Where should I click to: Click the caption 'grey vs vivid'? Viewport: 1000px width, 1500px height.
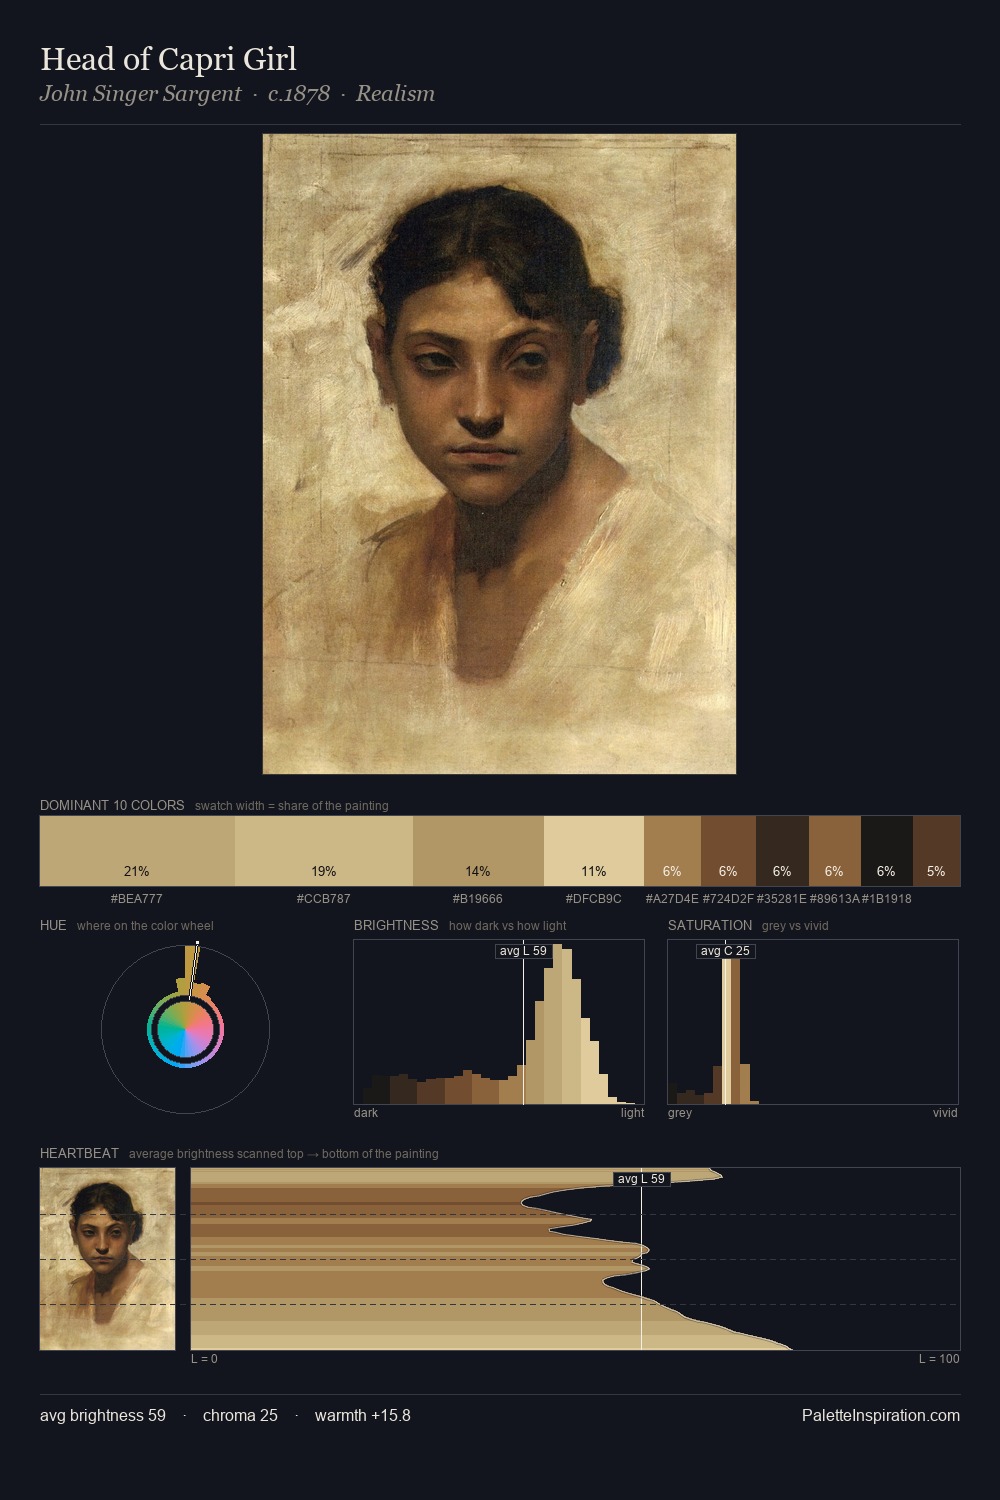(795, 926)
